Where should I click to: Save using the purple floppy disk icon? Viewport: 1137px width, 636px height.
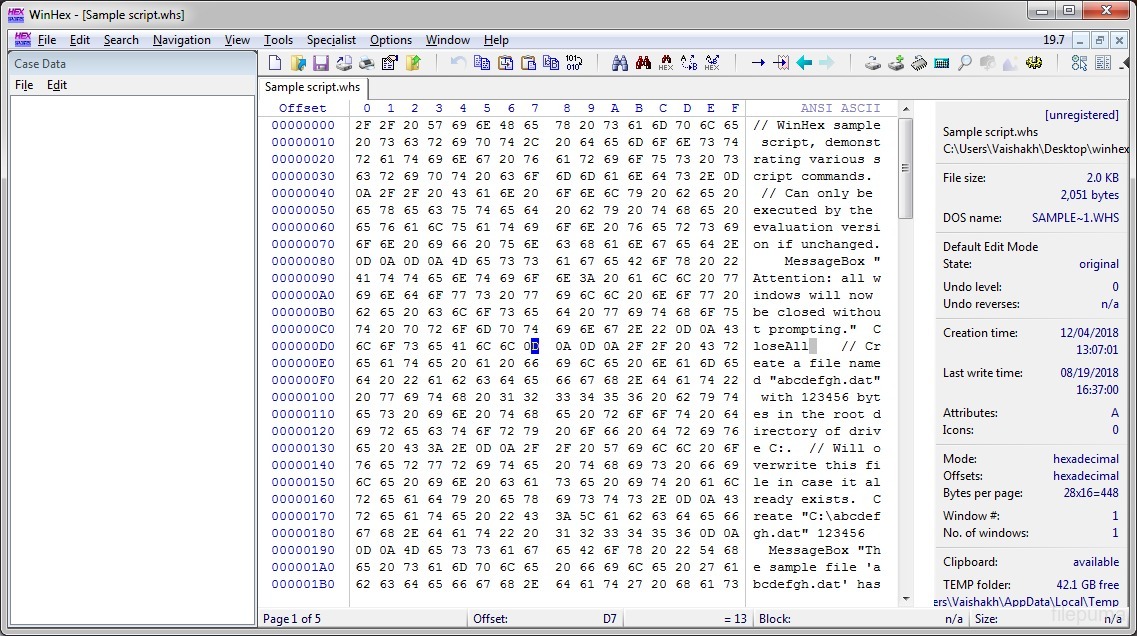[321, 63]
